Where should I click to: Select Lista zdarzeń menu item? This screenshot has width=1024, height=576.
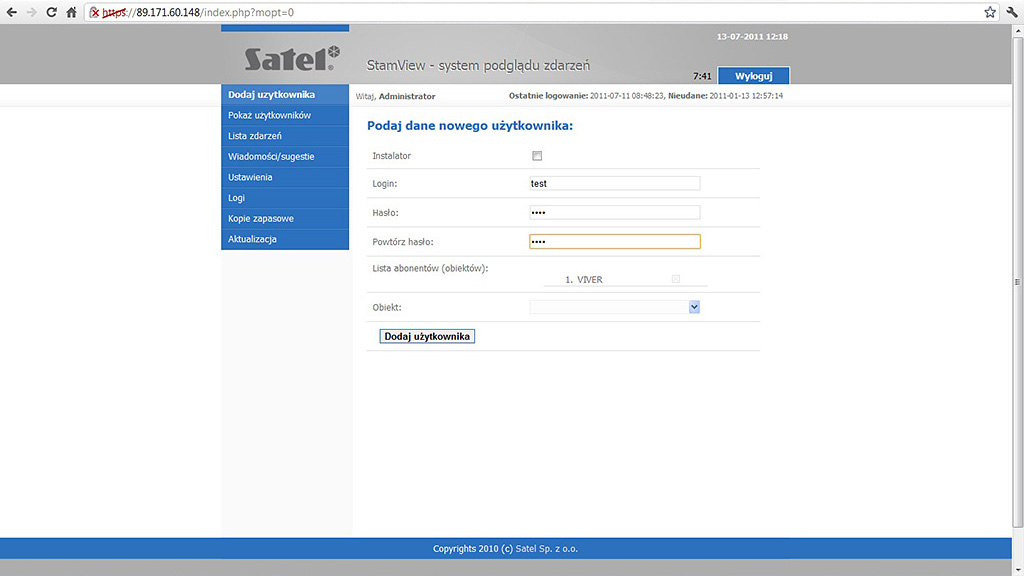click(255, 136)
